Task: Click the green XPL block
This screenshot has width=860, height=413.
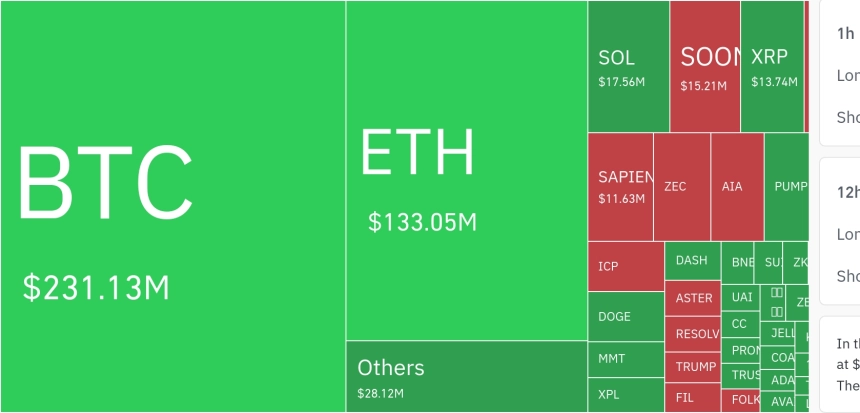Action: (625, 395)
